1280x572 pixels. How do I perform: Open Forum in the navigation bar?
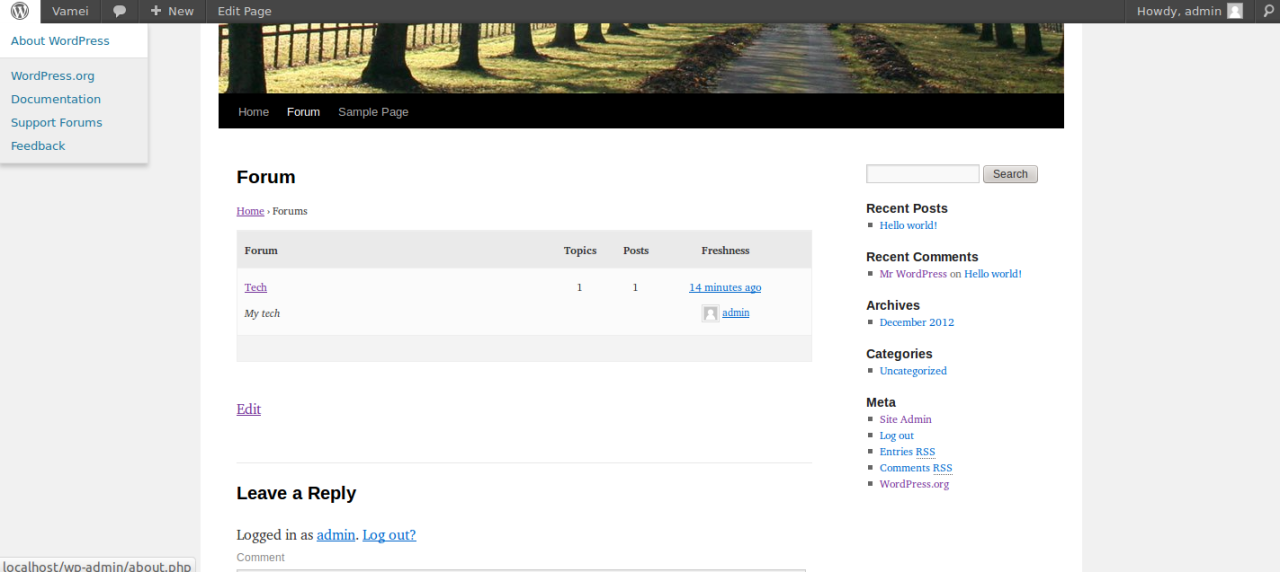[303, 112]
